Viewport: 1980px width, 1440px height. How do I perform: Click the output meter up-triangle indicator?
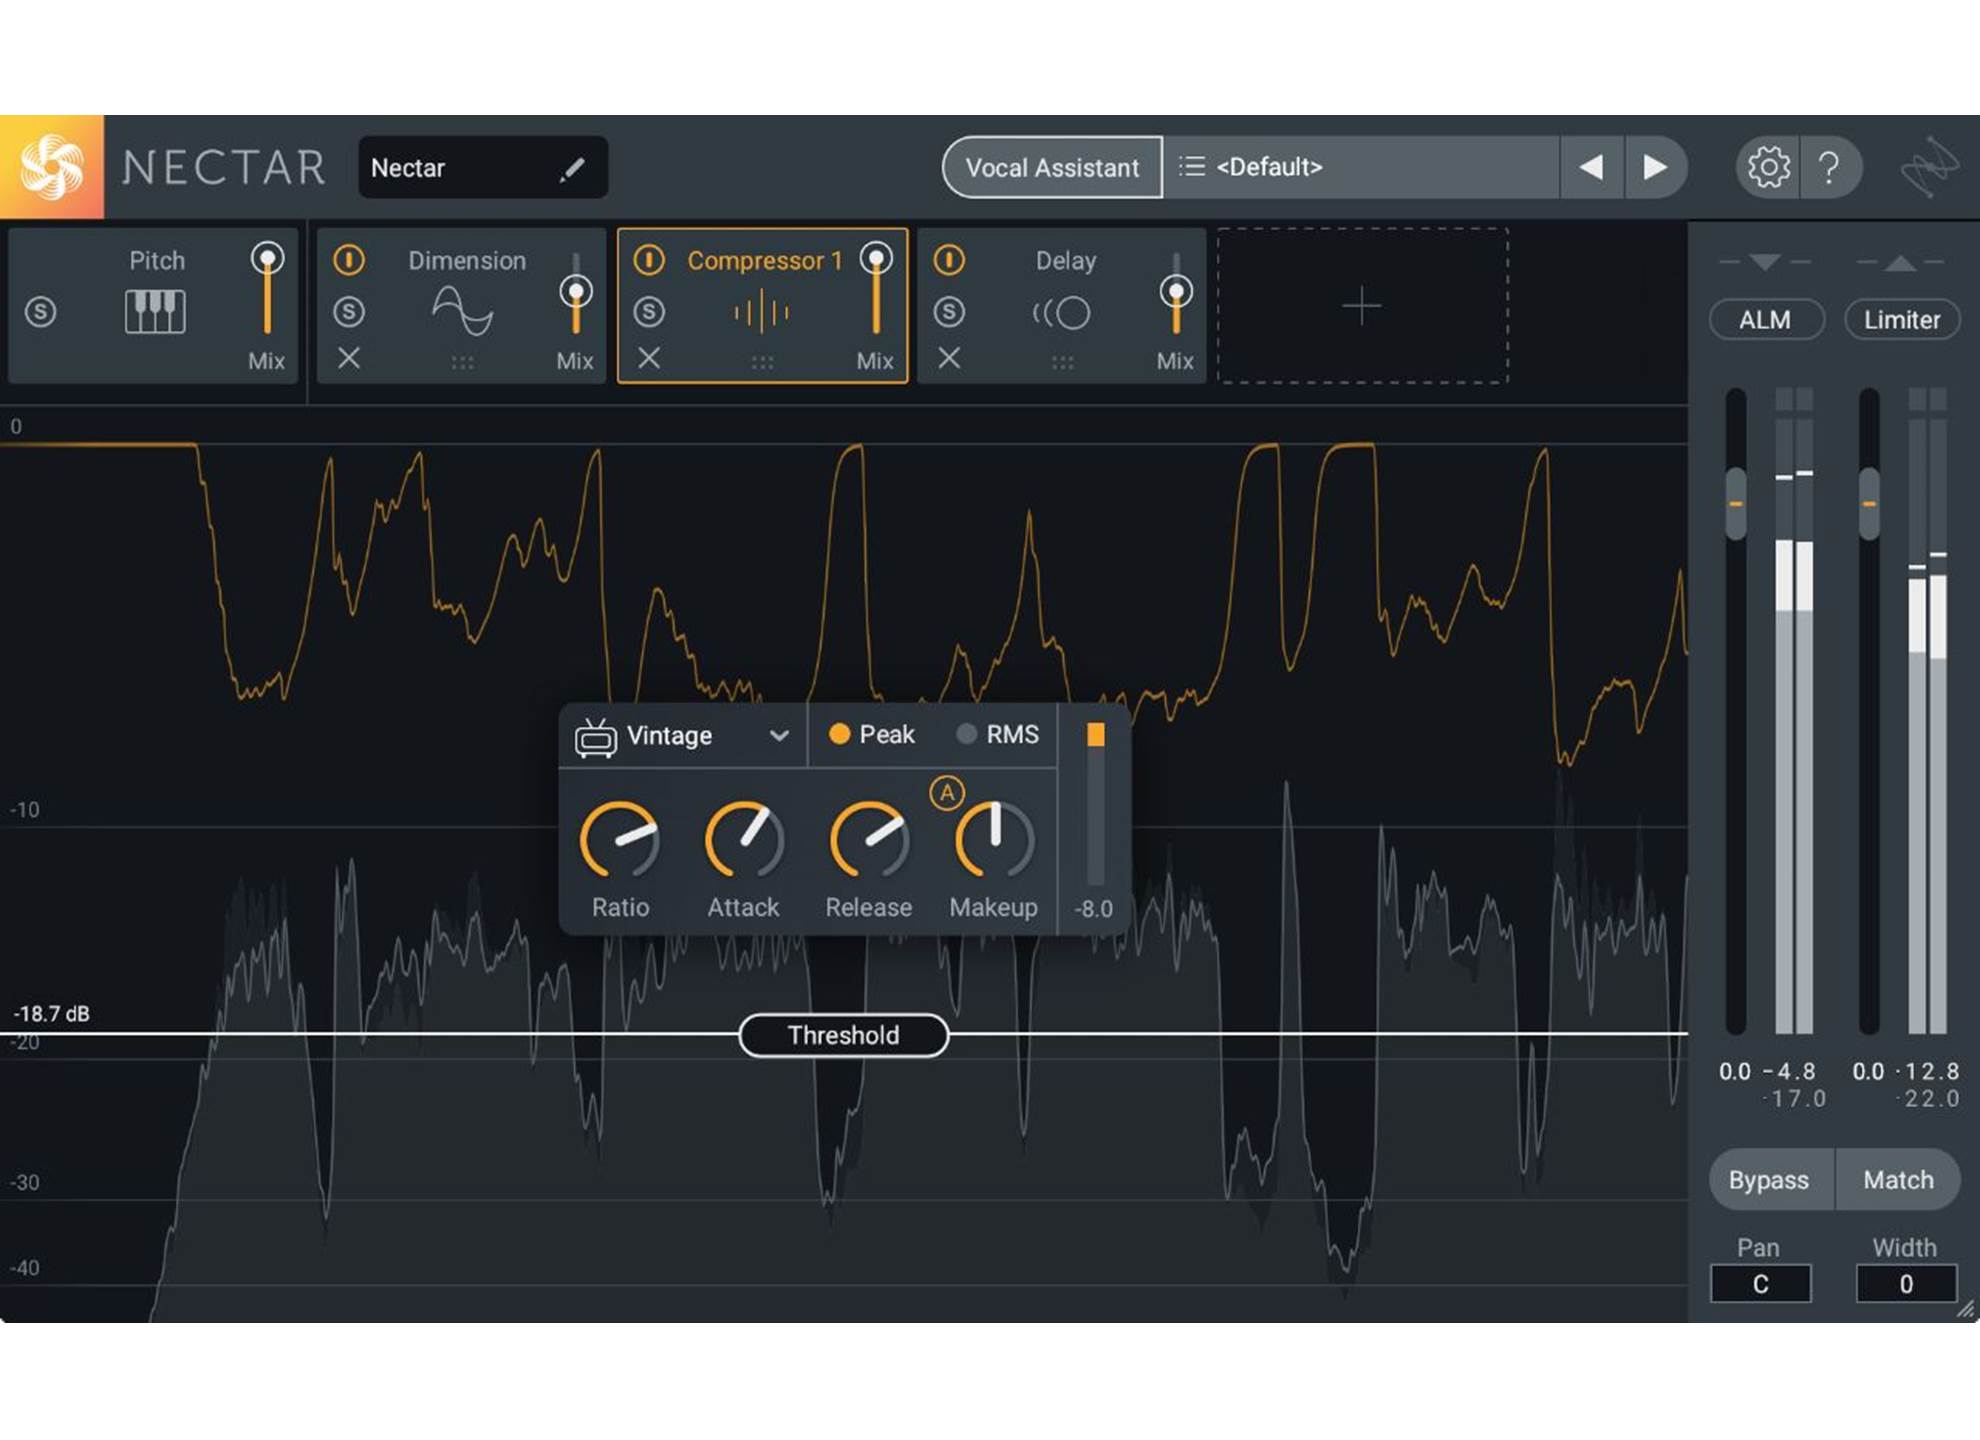1900,263
